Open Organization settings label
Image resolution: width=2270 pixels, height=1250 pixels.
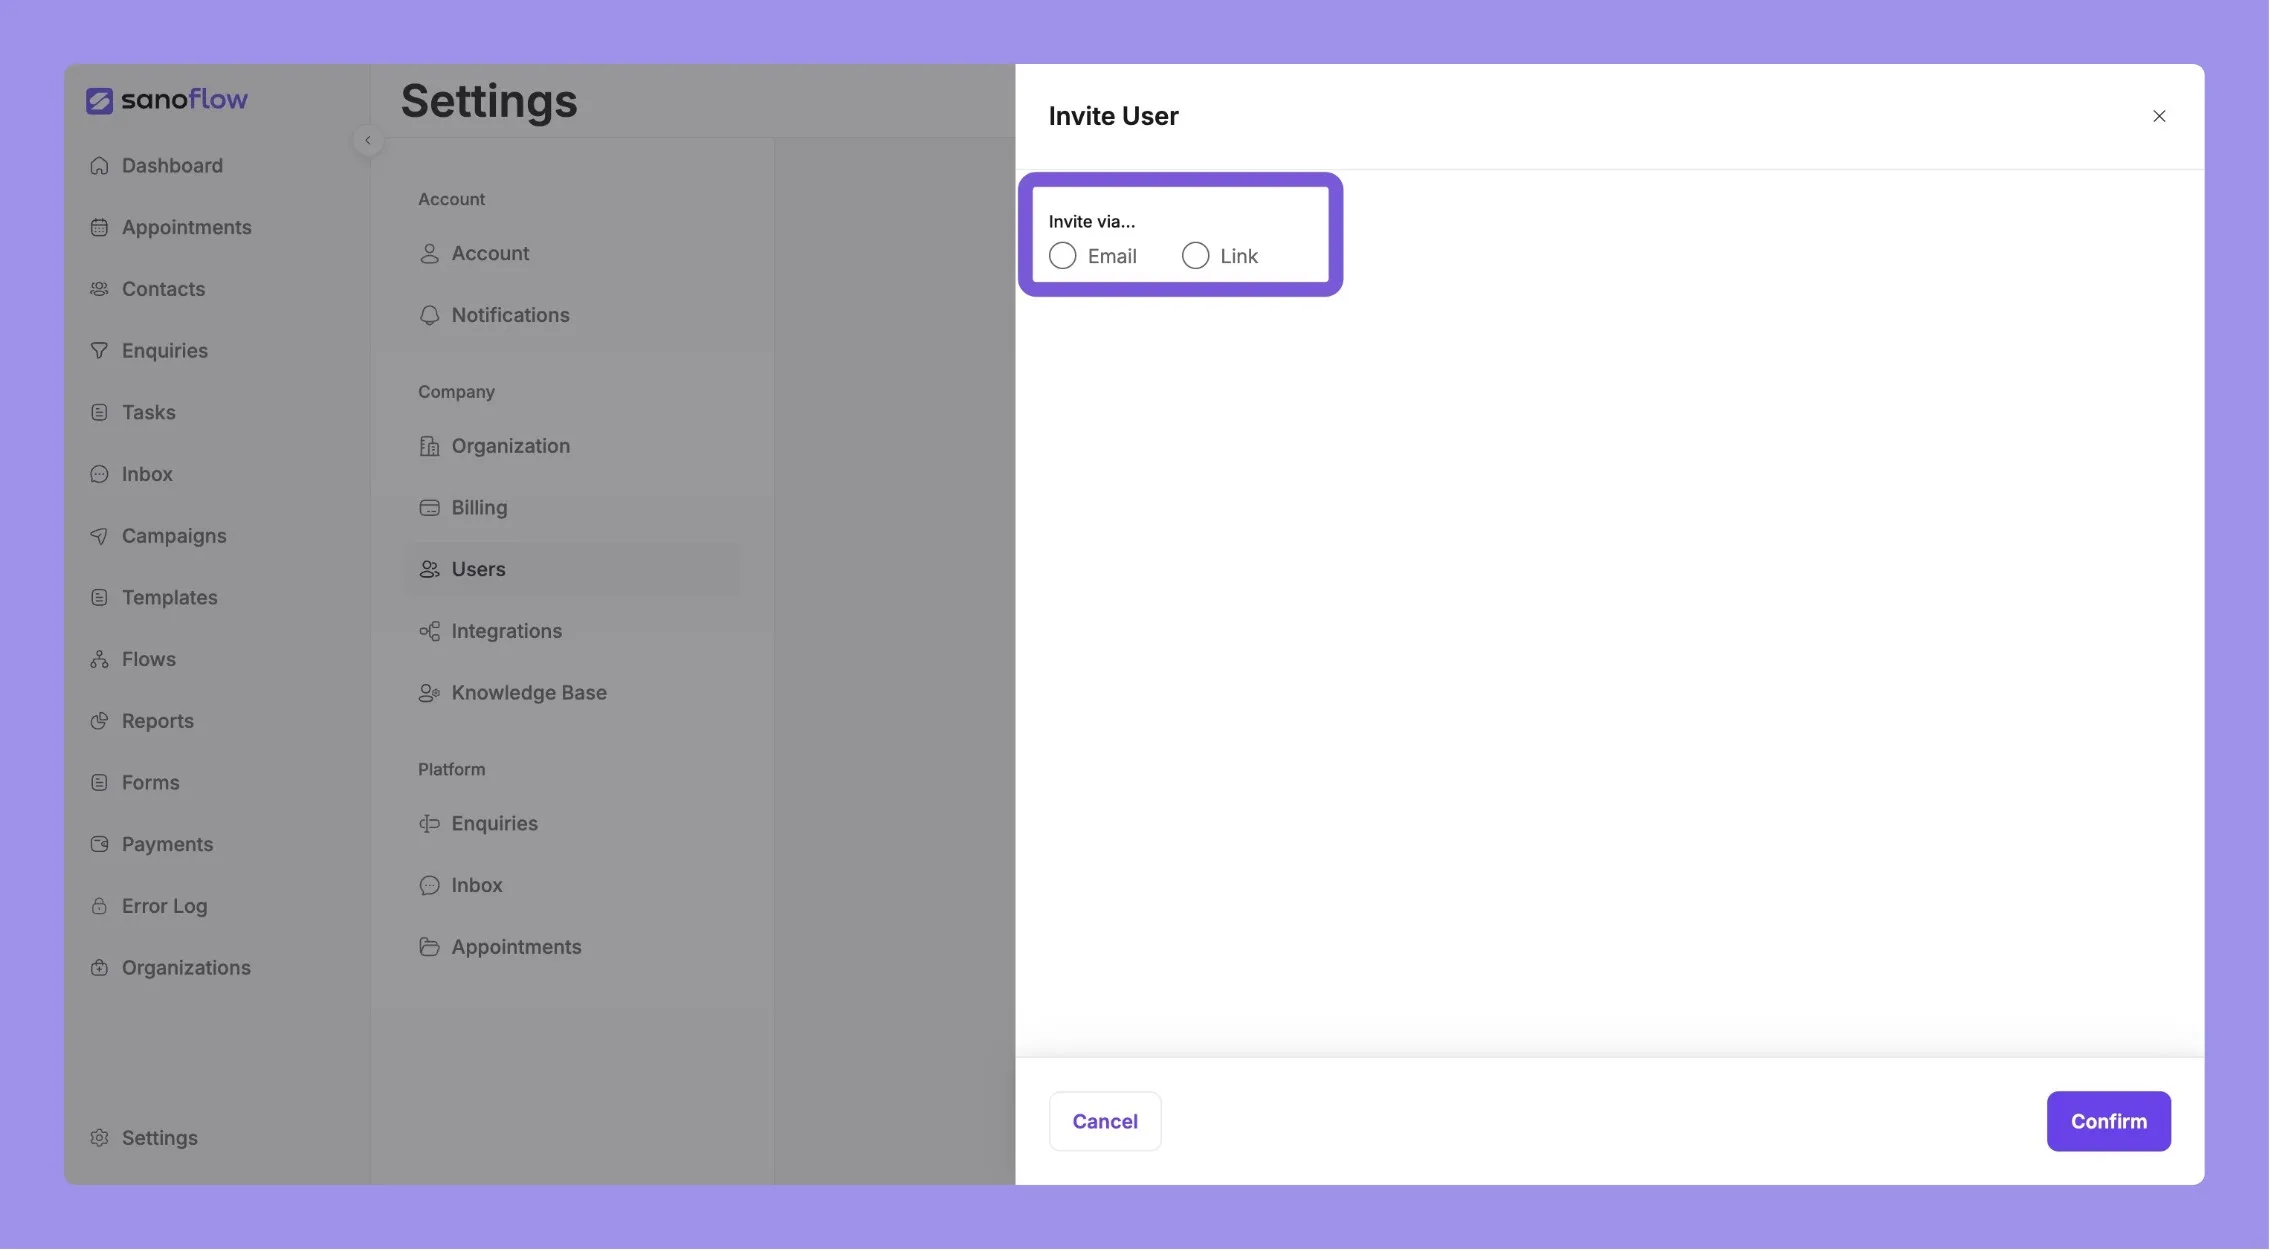(x=510, y=446)
